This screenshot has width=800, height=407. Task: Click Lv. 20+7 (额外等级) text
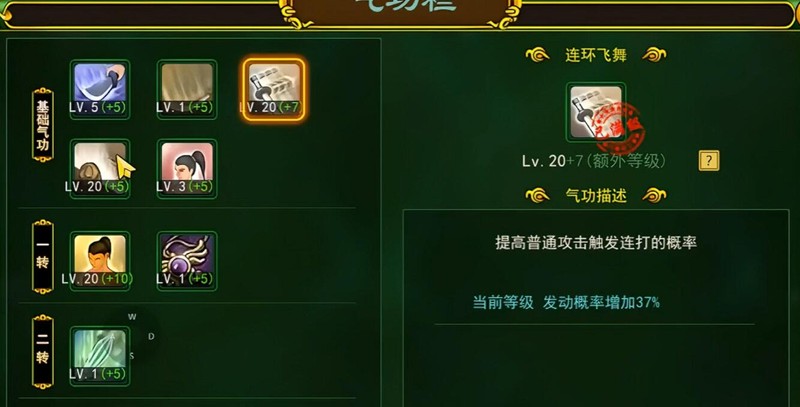tap(593, 161)
